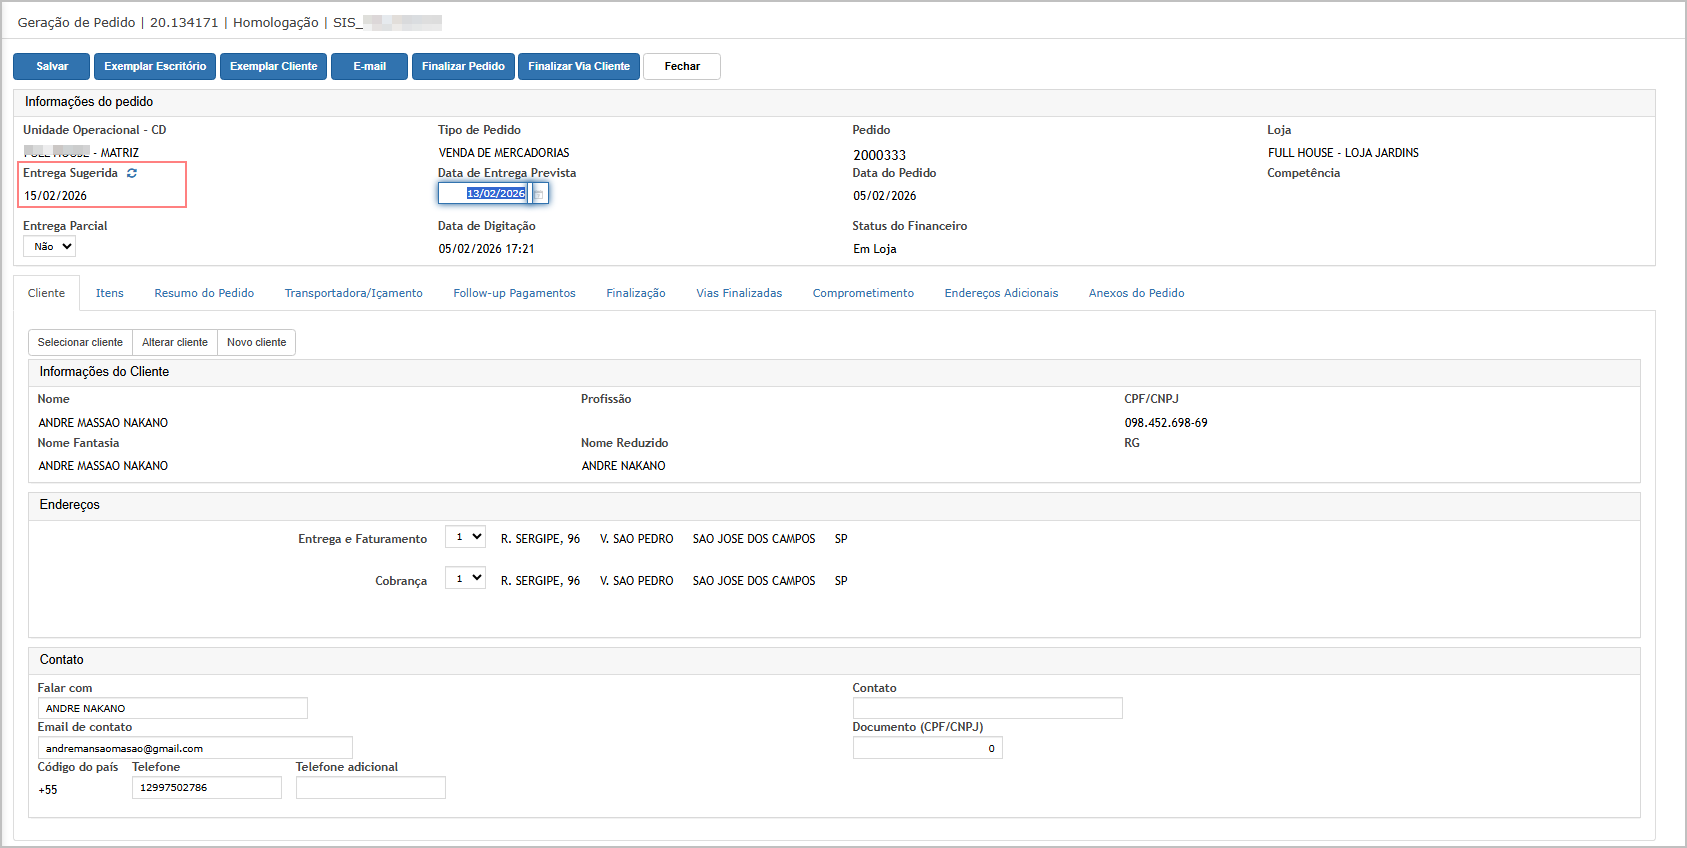The height and width of the screenshot is (848, 1687).
Task: Open the Follow-up Pagamentos tab
Action: click(x=514, y=293)
